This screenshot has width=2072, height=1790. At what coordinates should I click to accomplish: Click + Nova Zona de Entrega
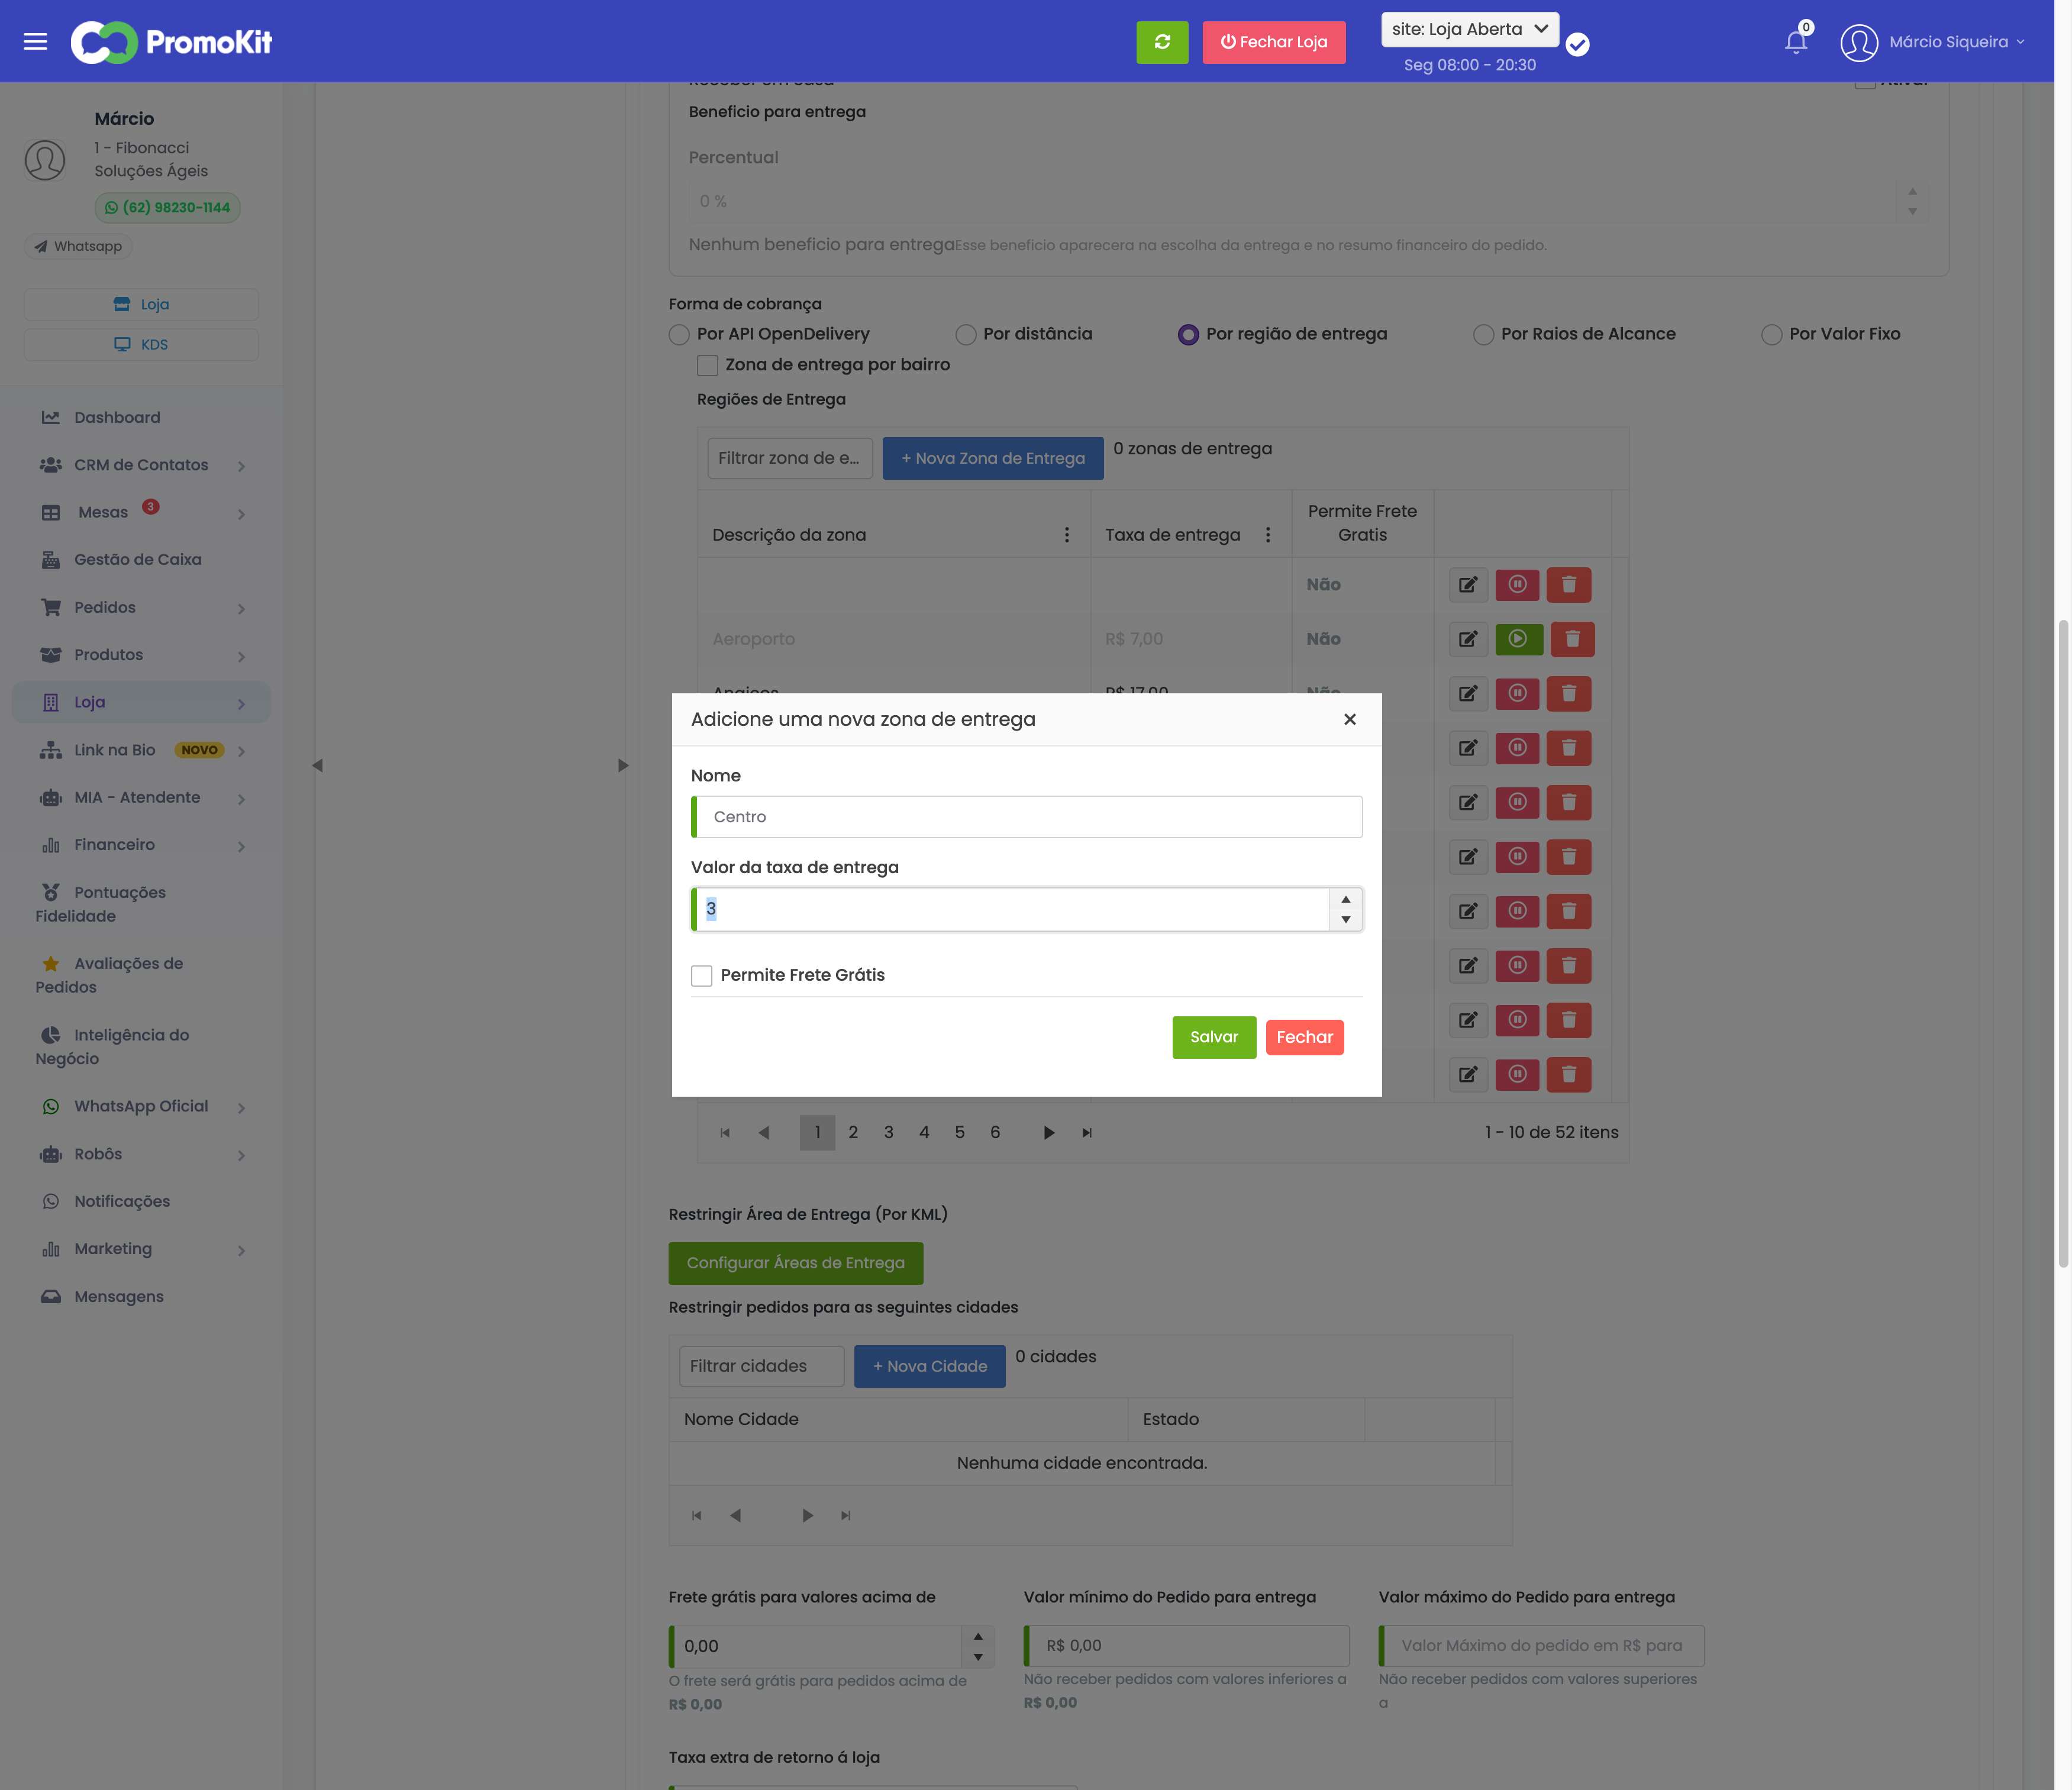pos(992,458)
